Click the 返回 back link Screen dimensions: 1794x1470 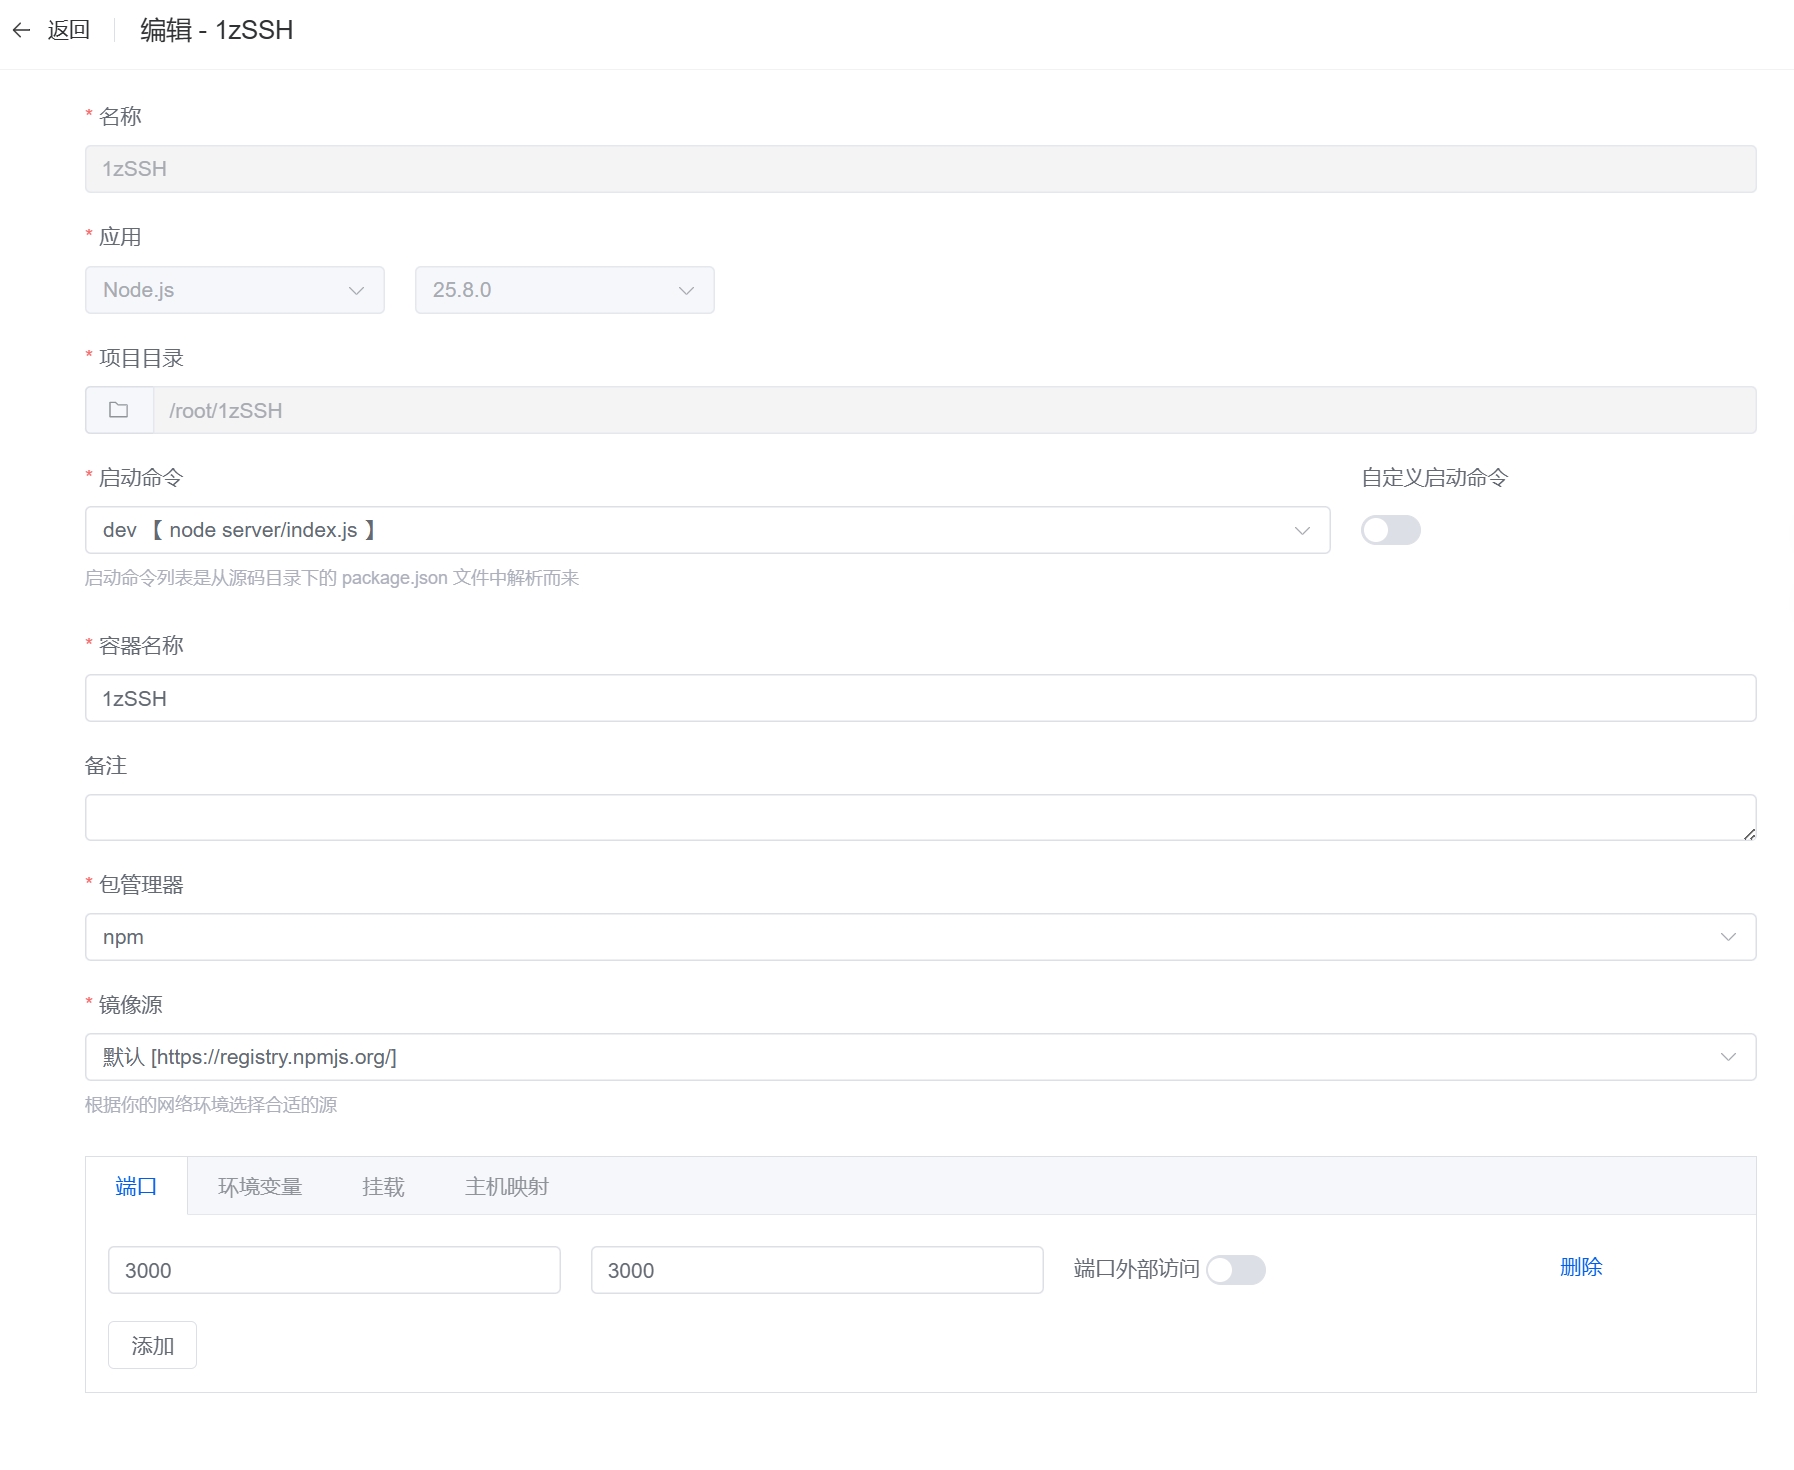coord(68,30)
